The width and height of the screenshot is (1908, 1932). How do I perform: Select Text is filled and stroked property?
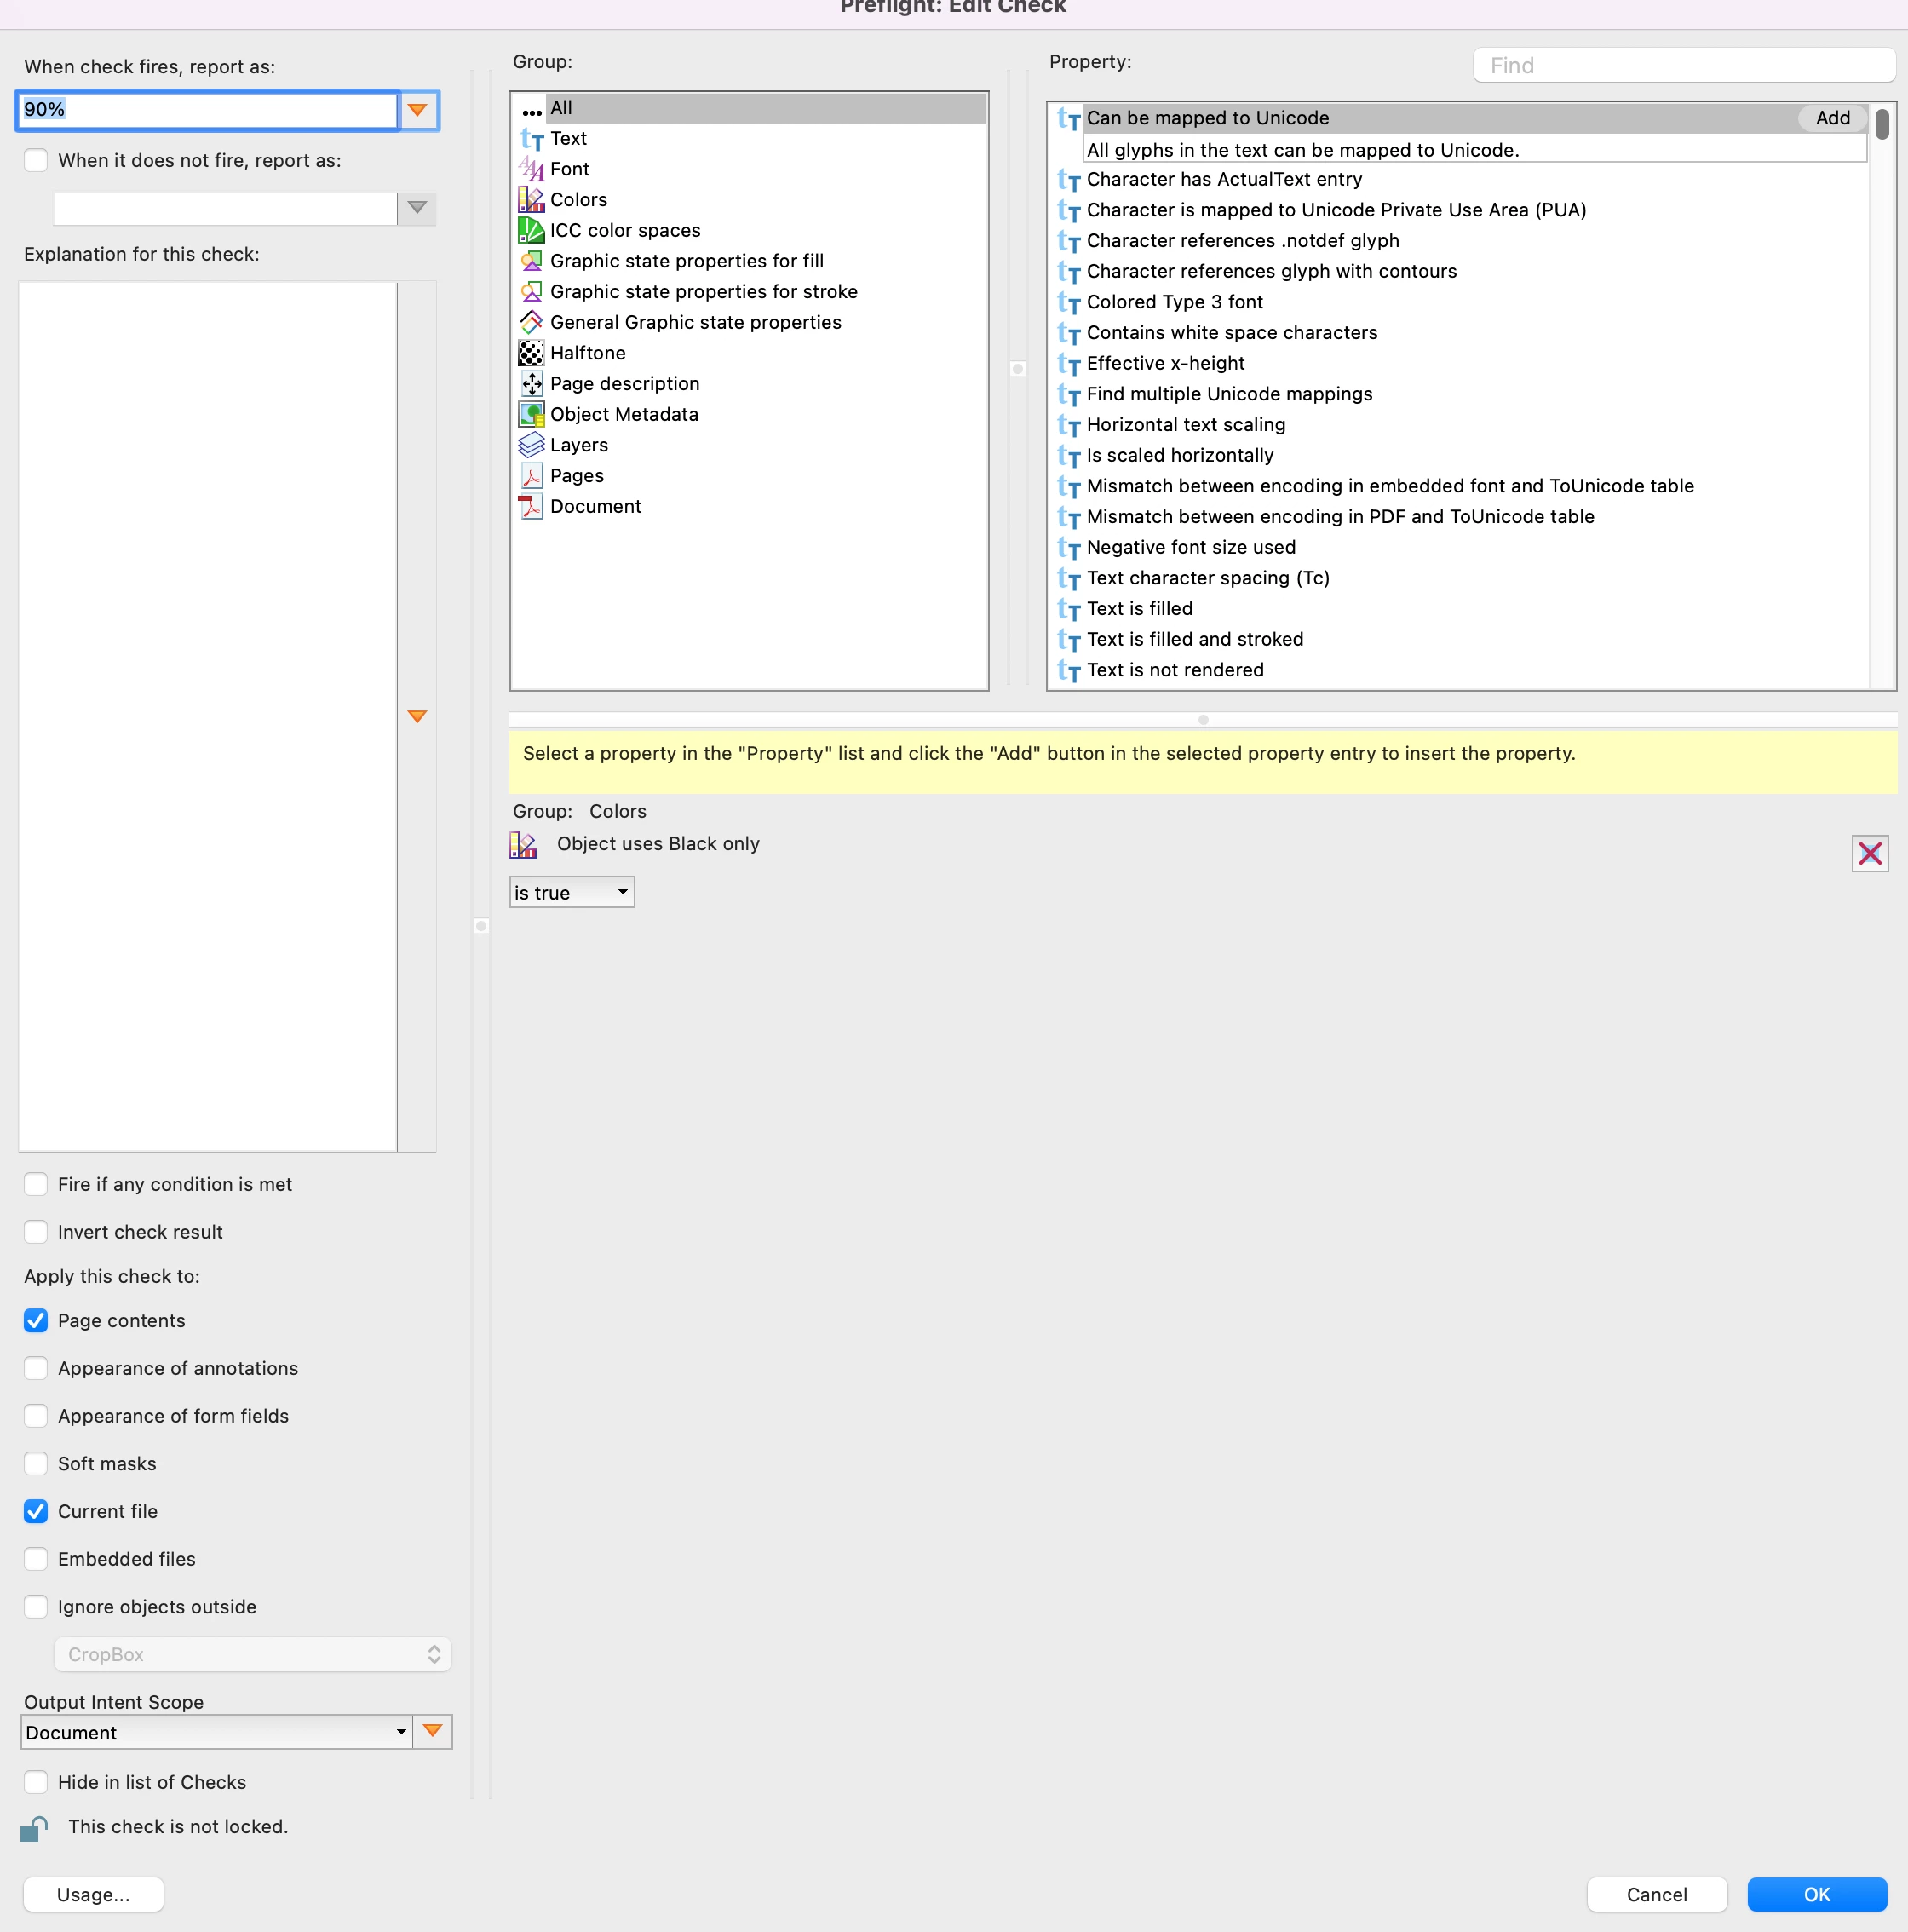(1194, 639)
